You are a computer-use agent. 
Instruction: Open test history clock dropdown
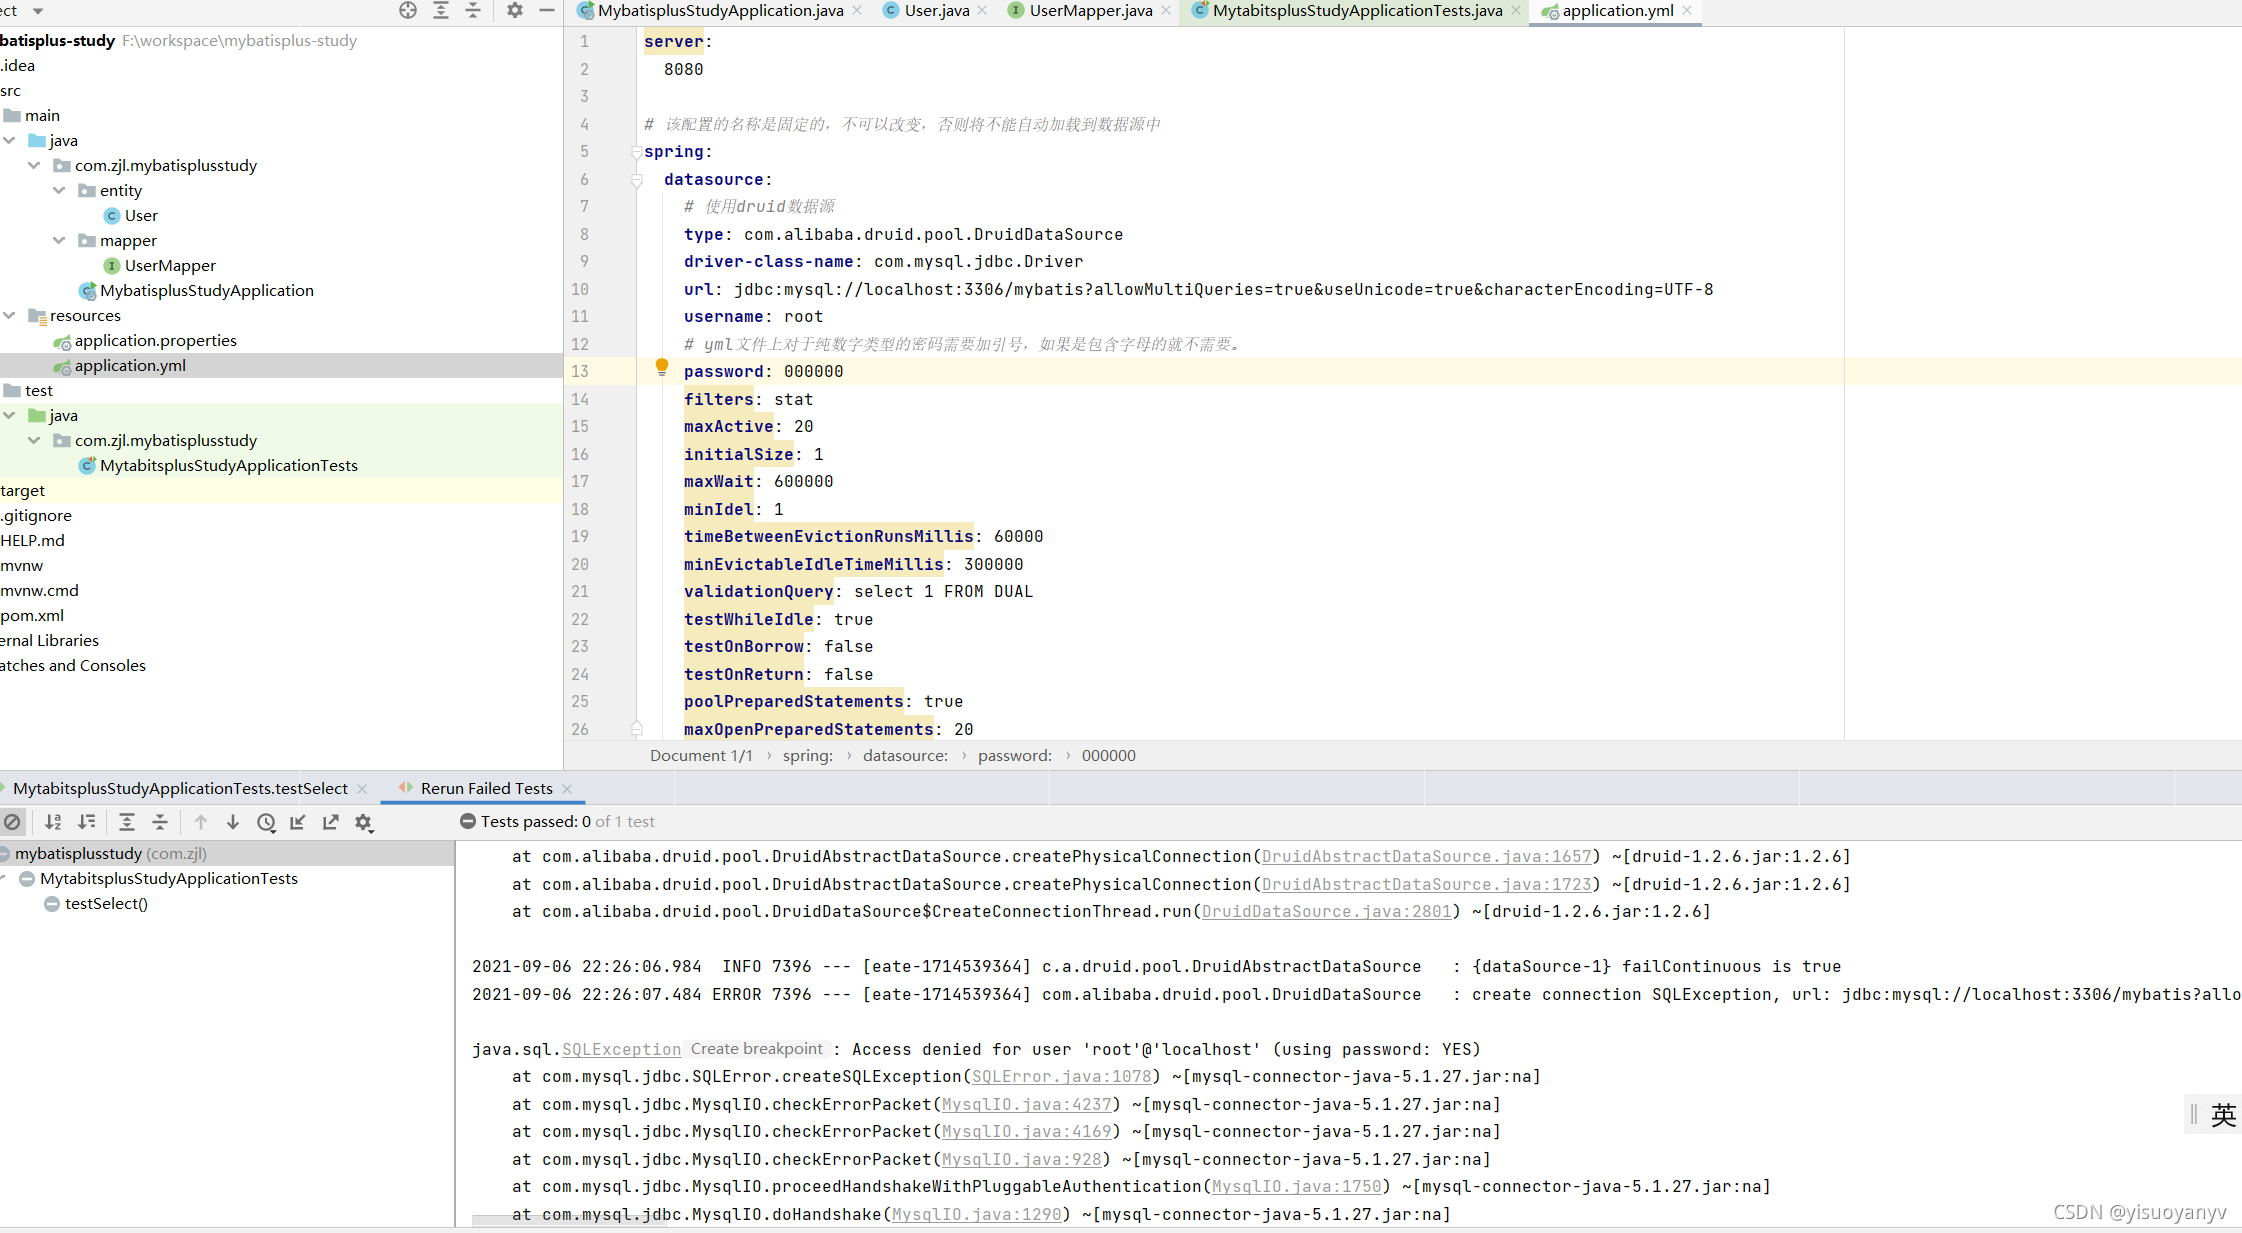(266, 822)
